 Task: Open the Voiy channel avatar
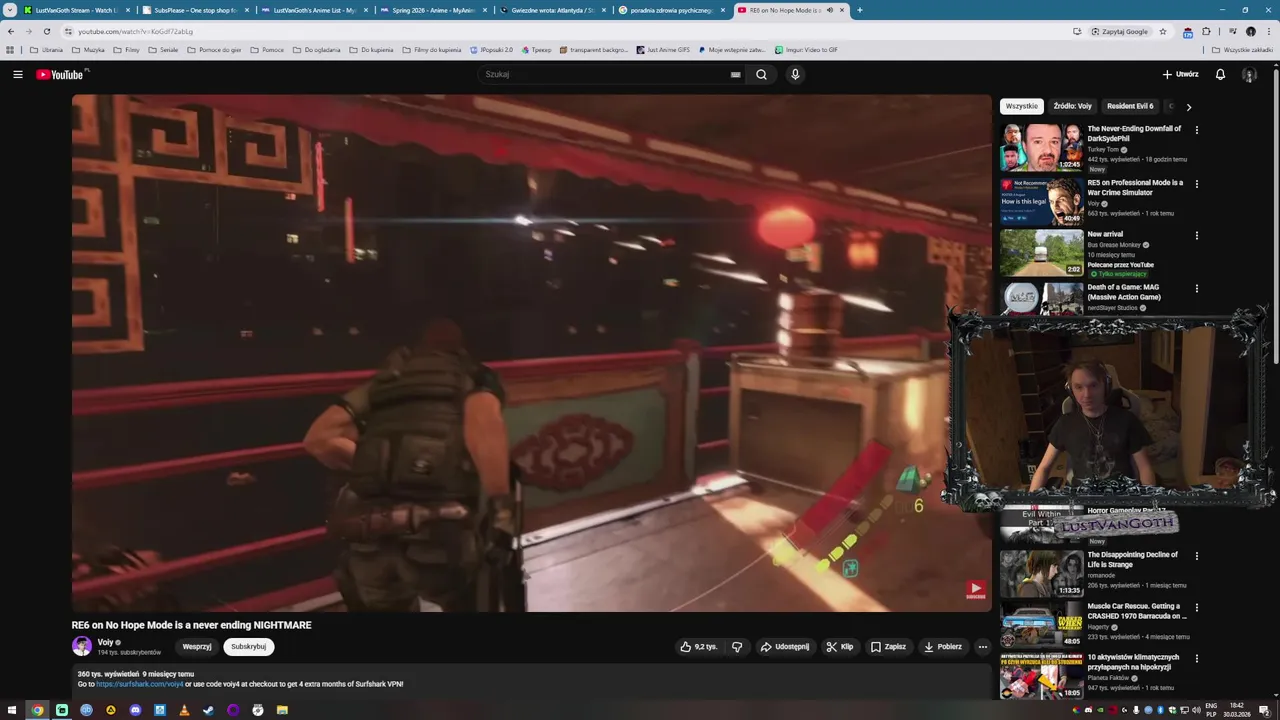click(82, 647)
